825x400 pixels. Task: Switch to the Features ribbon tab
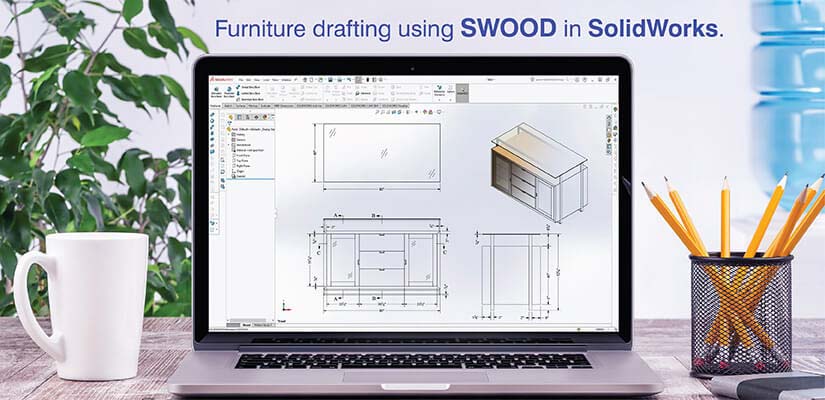coord(216,105)
